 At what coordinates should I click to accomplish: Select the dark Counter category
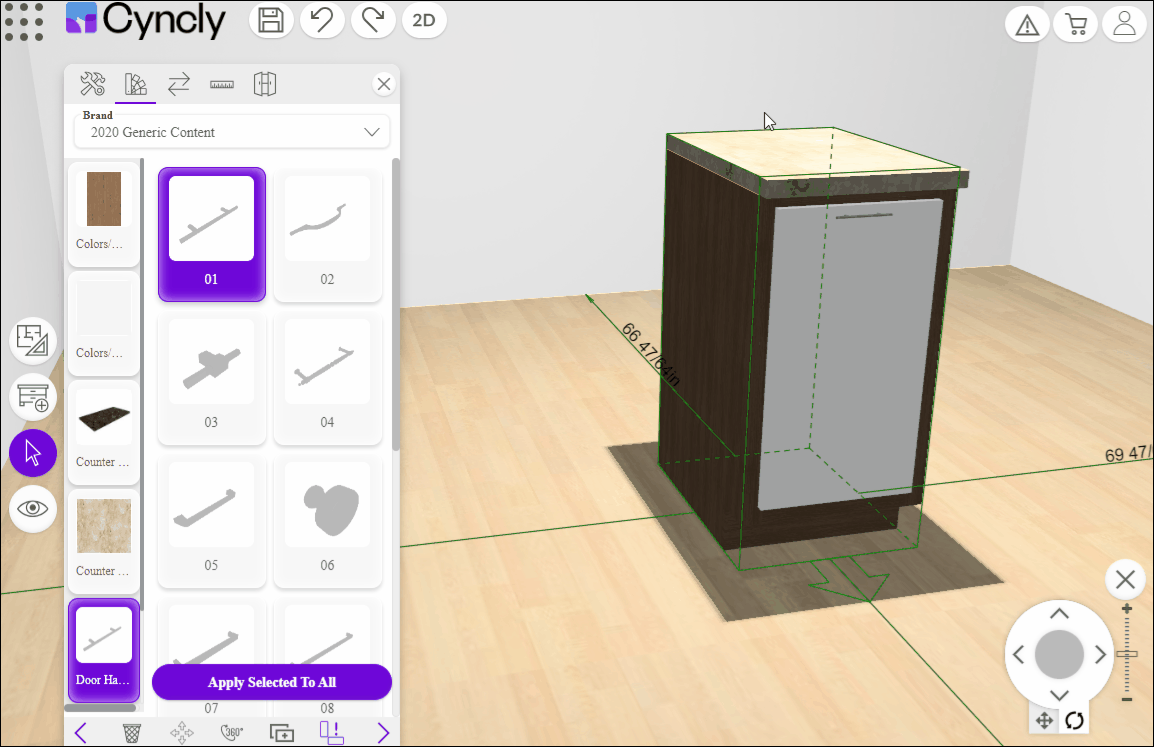tap(104, 431)
